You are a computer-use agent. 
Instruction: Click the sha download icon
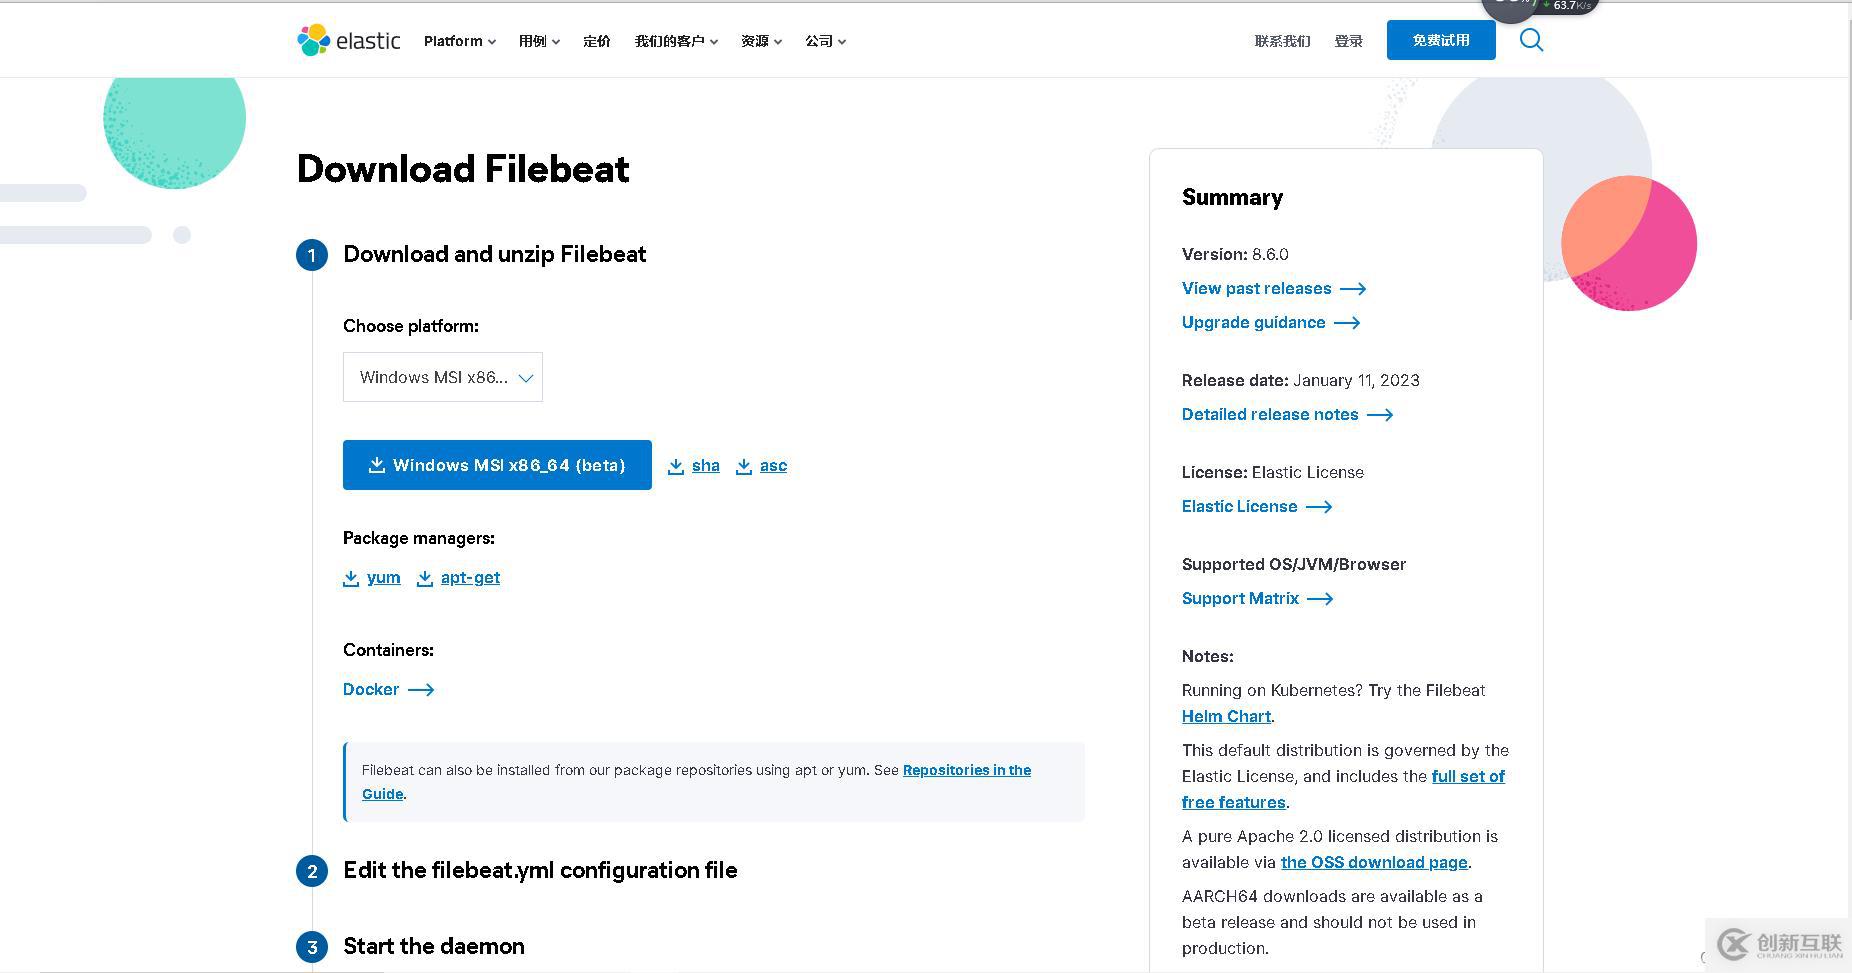tap(676, 466)
